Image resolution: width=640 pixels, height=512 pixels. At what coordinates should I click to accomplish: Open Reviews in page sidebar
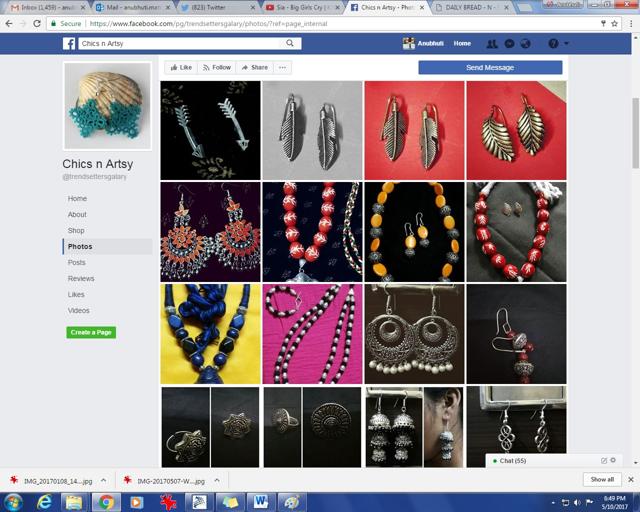[x=81, y=278]
